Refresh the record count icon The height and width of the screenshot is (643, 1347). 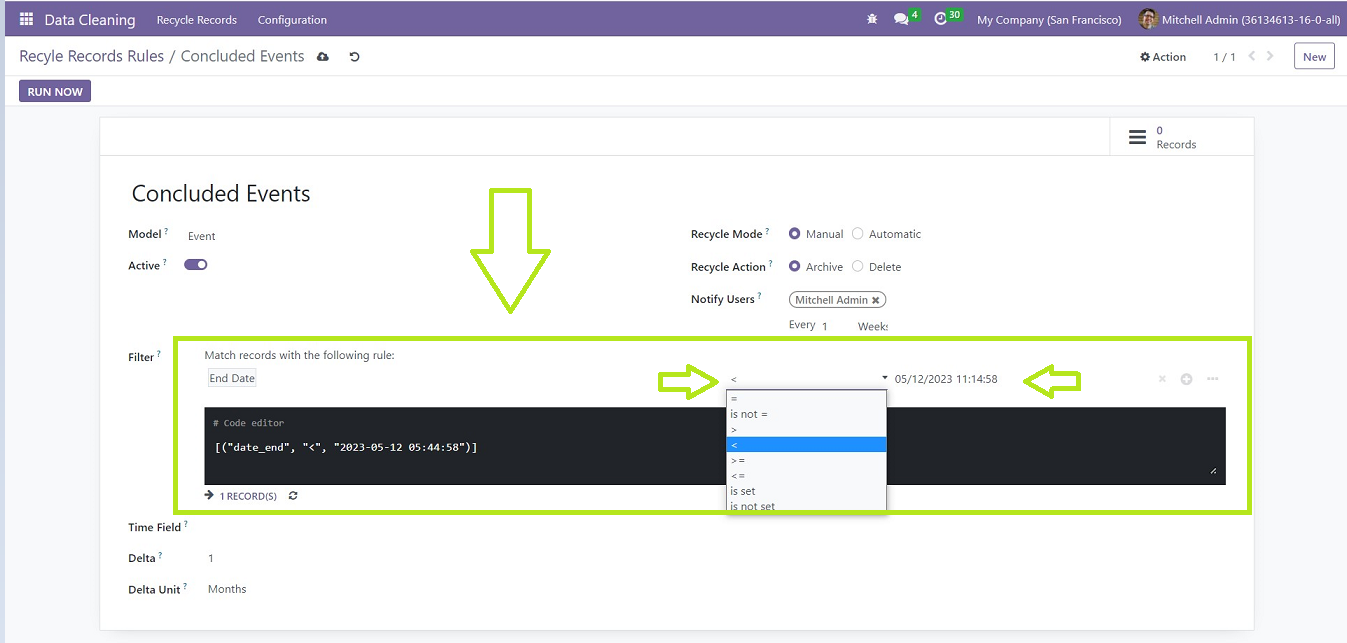click(292, 496)
